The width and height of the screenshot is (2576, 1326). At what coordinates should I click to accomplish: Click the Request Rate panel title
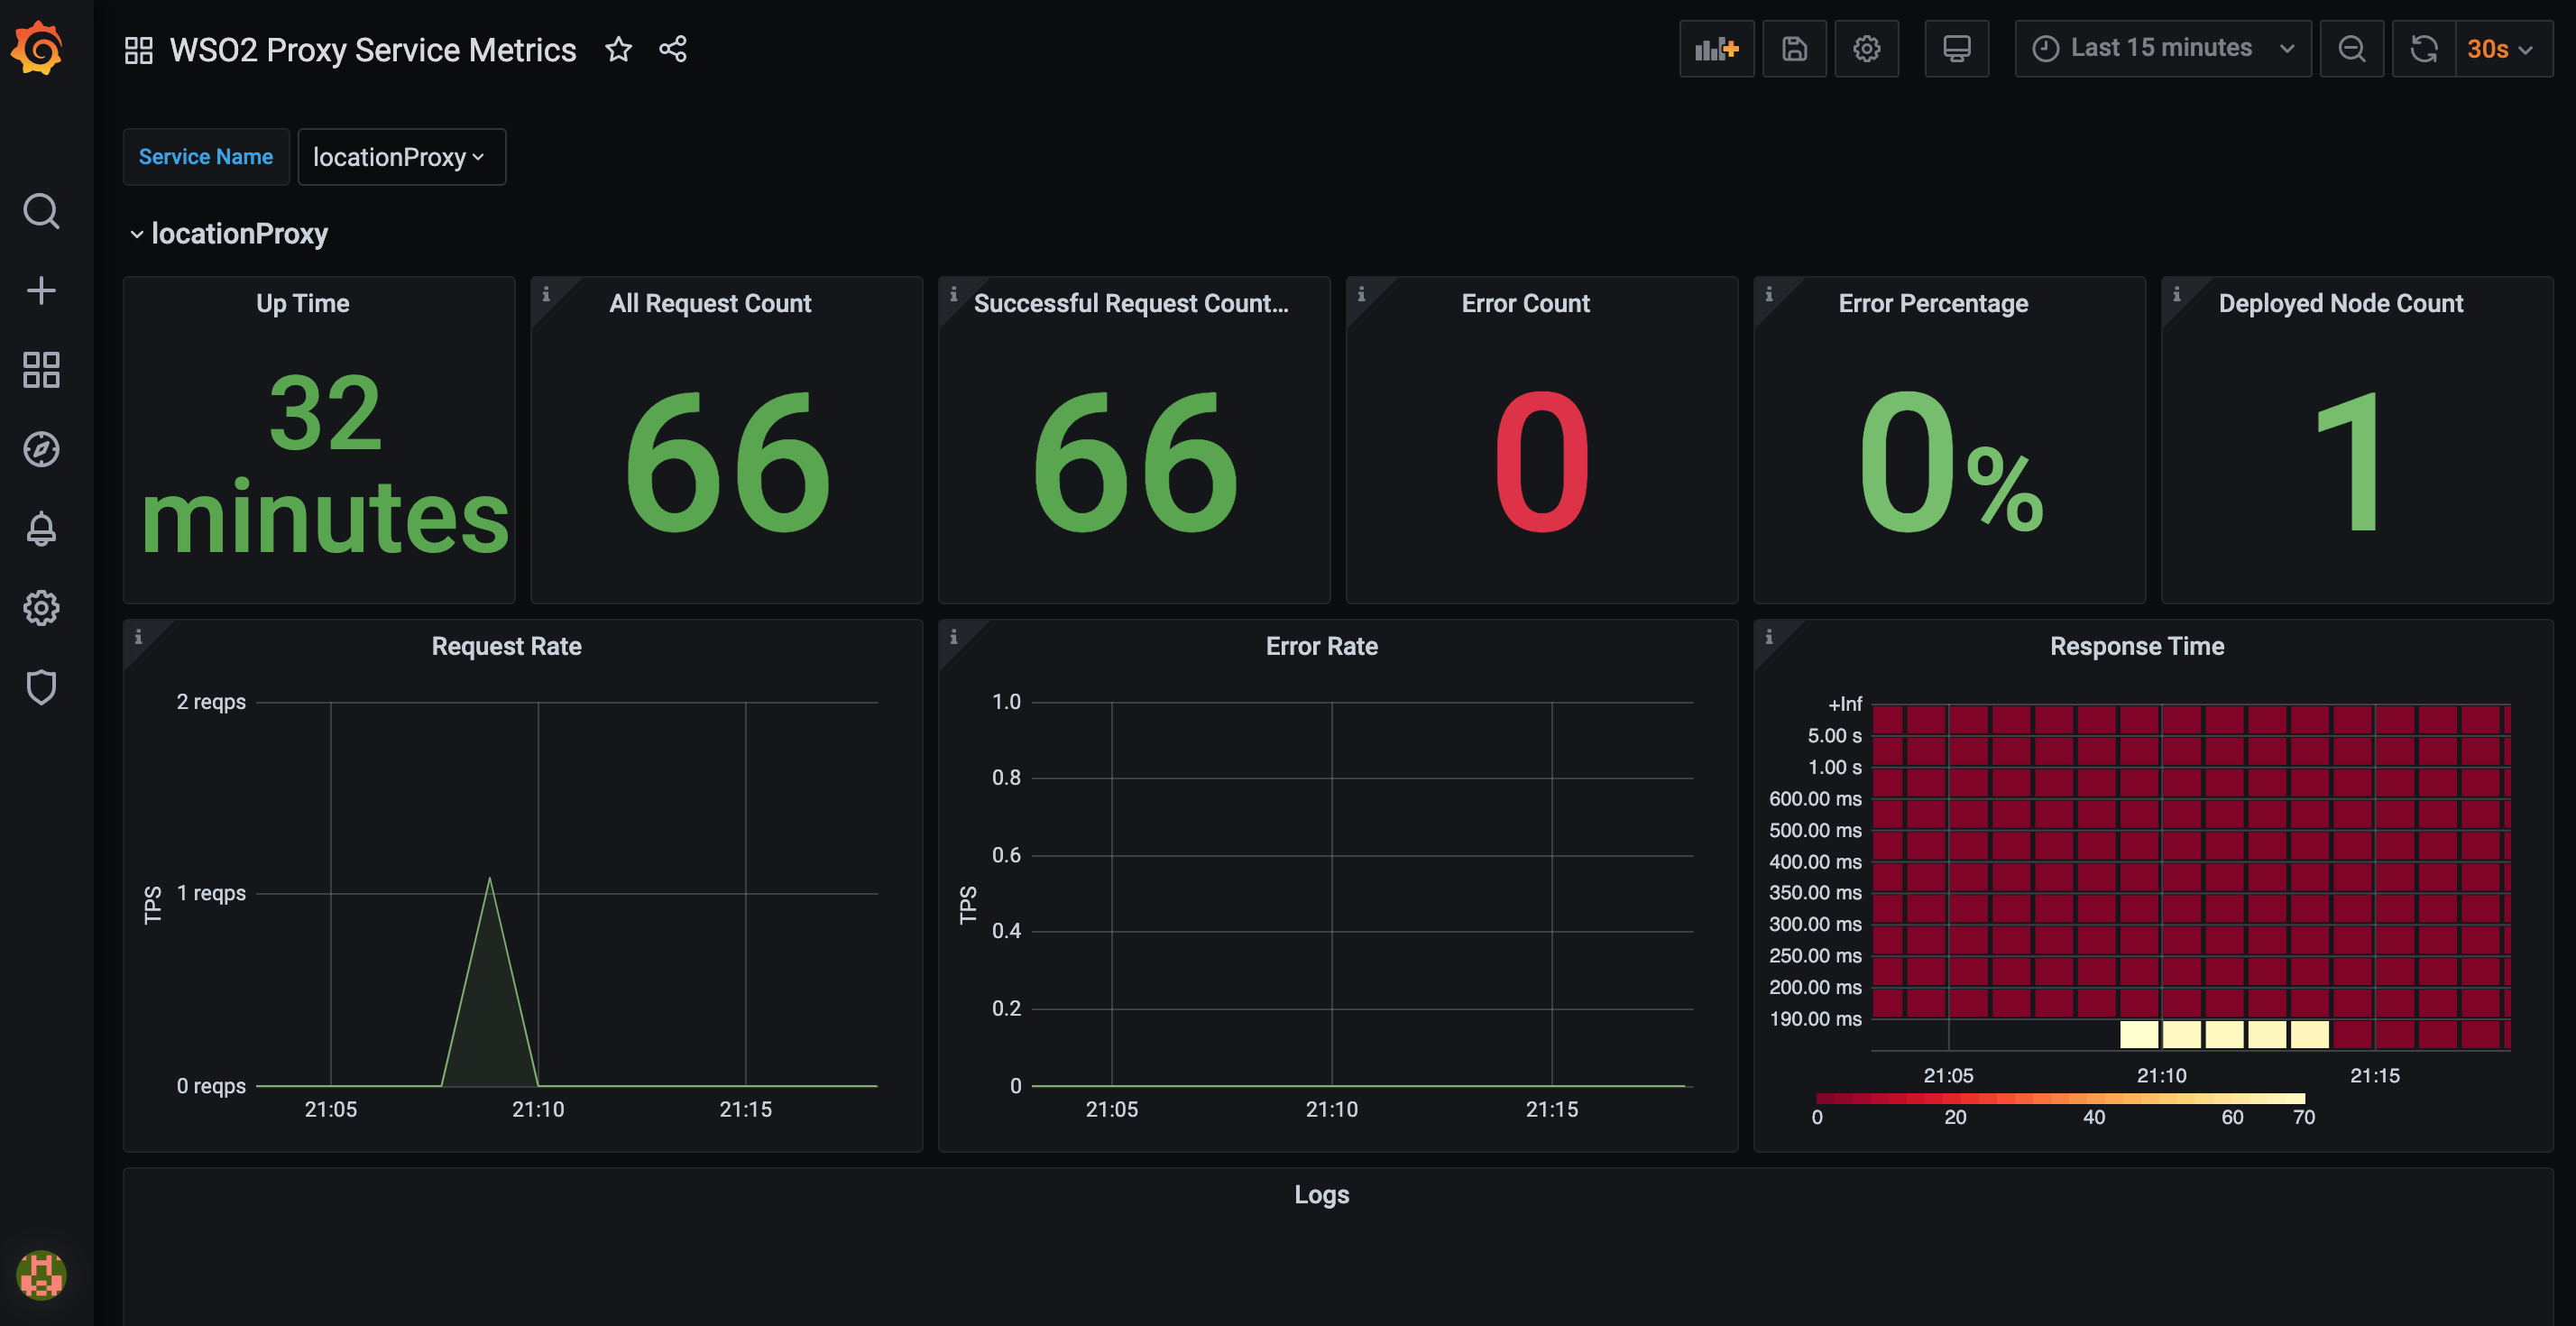pyautogui.click(x=506, y=646)
